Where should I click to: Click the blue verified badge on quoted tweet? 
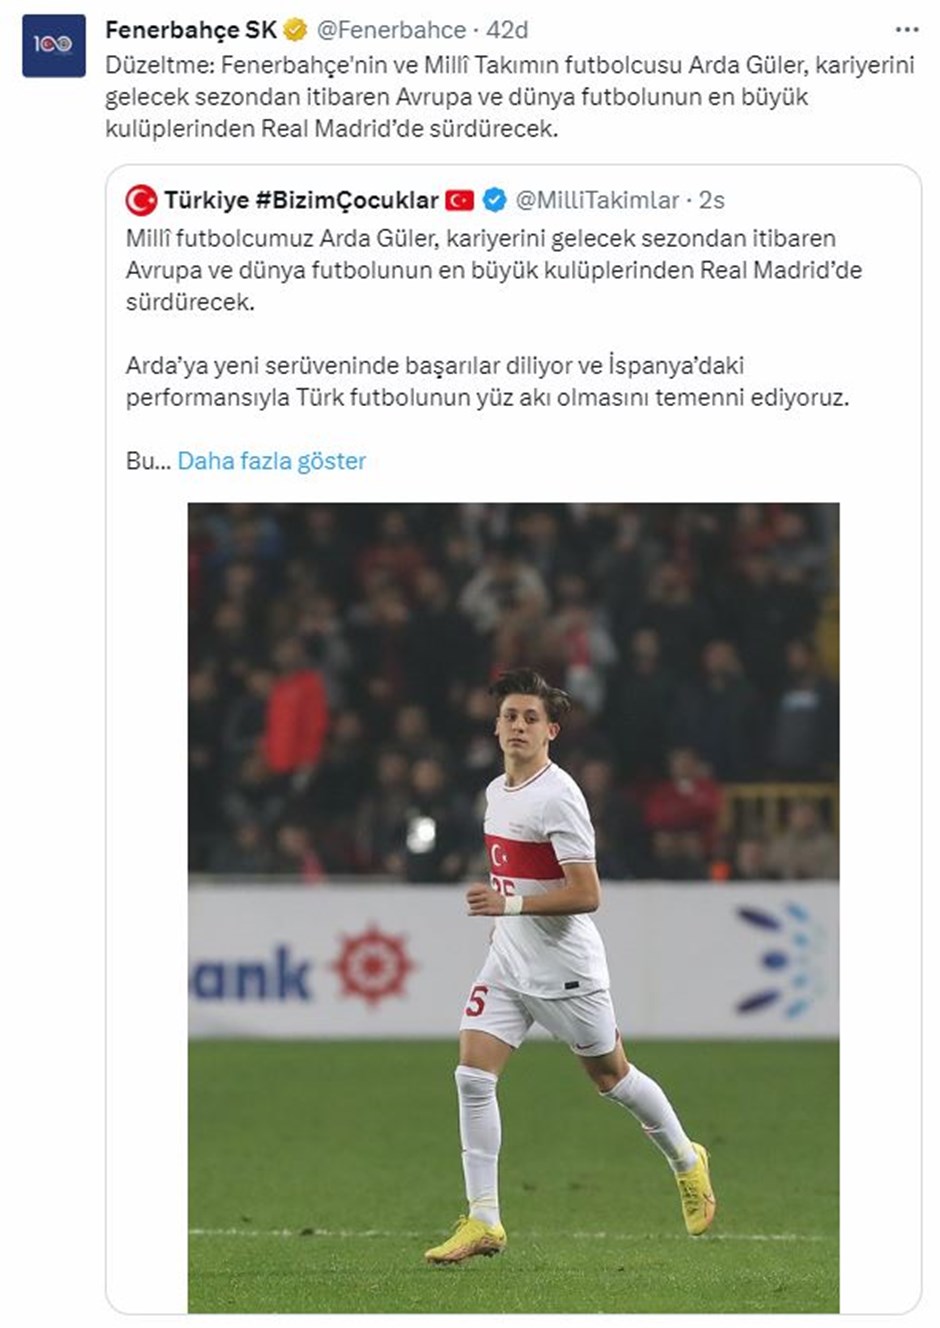[494, 201]
